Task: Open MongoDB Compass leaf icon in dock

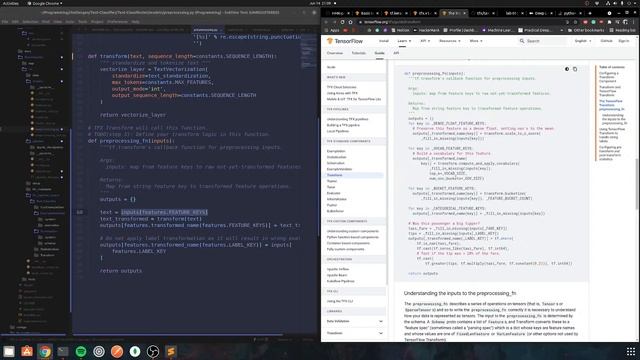Action: (x=135, y=351)
